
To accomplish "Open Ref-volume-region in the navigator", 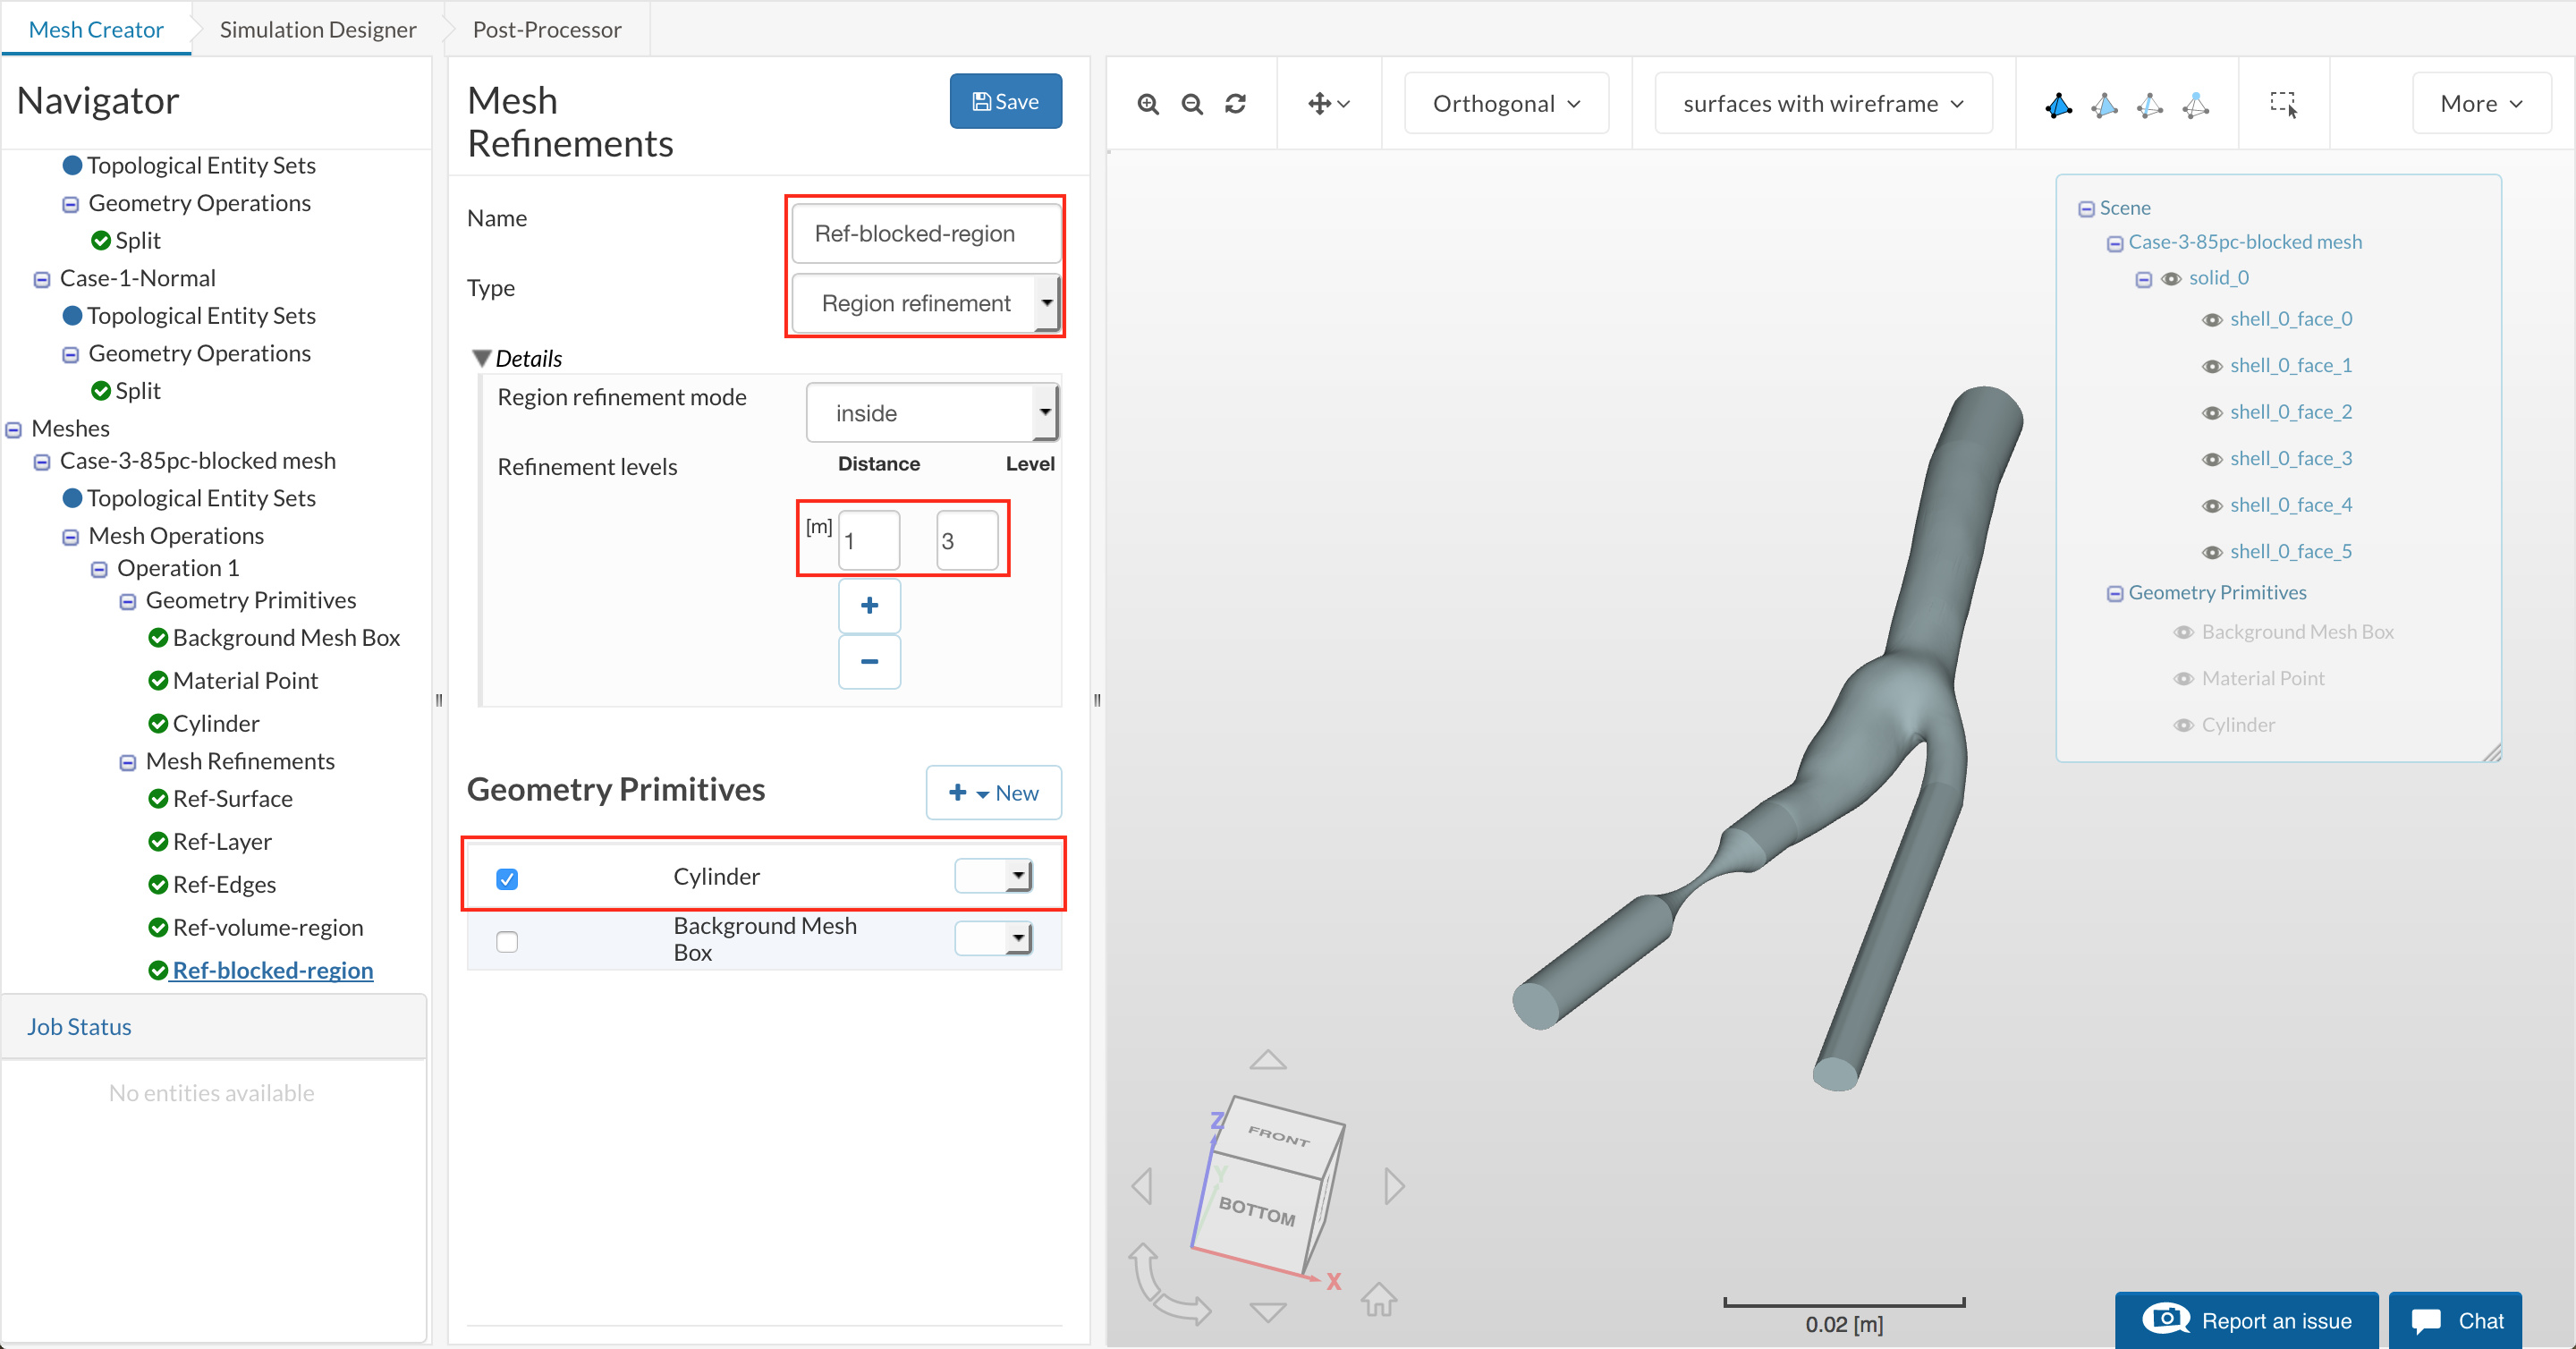I will (x=267, y=927).
